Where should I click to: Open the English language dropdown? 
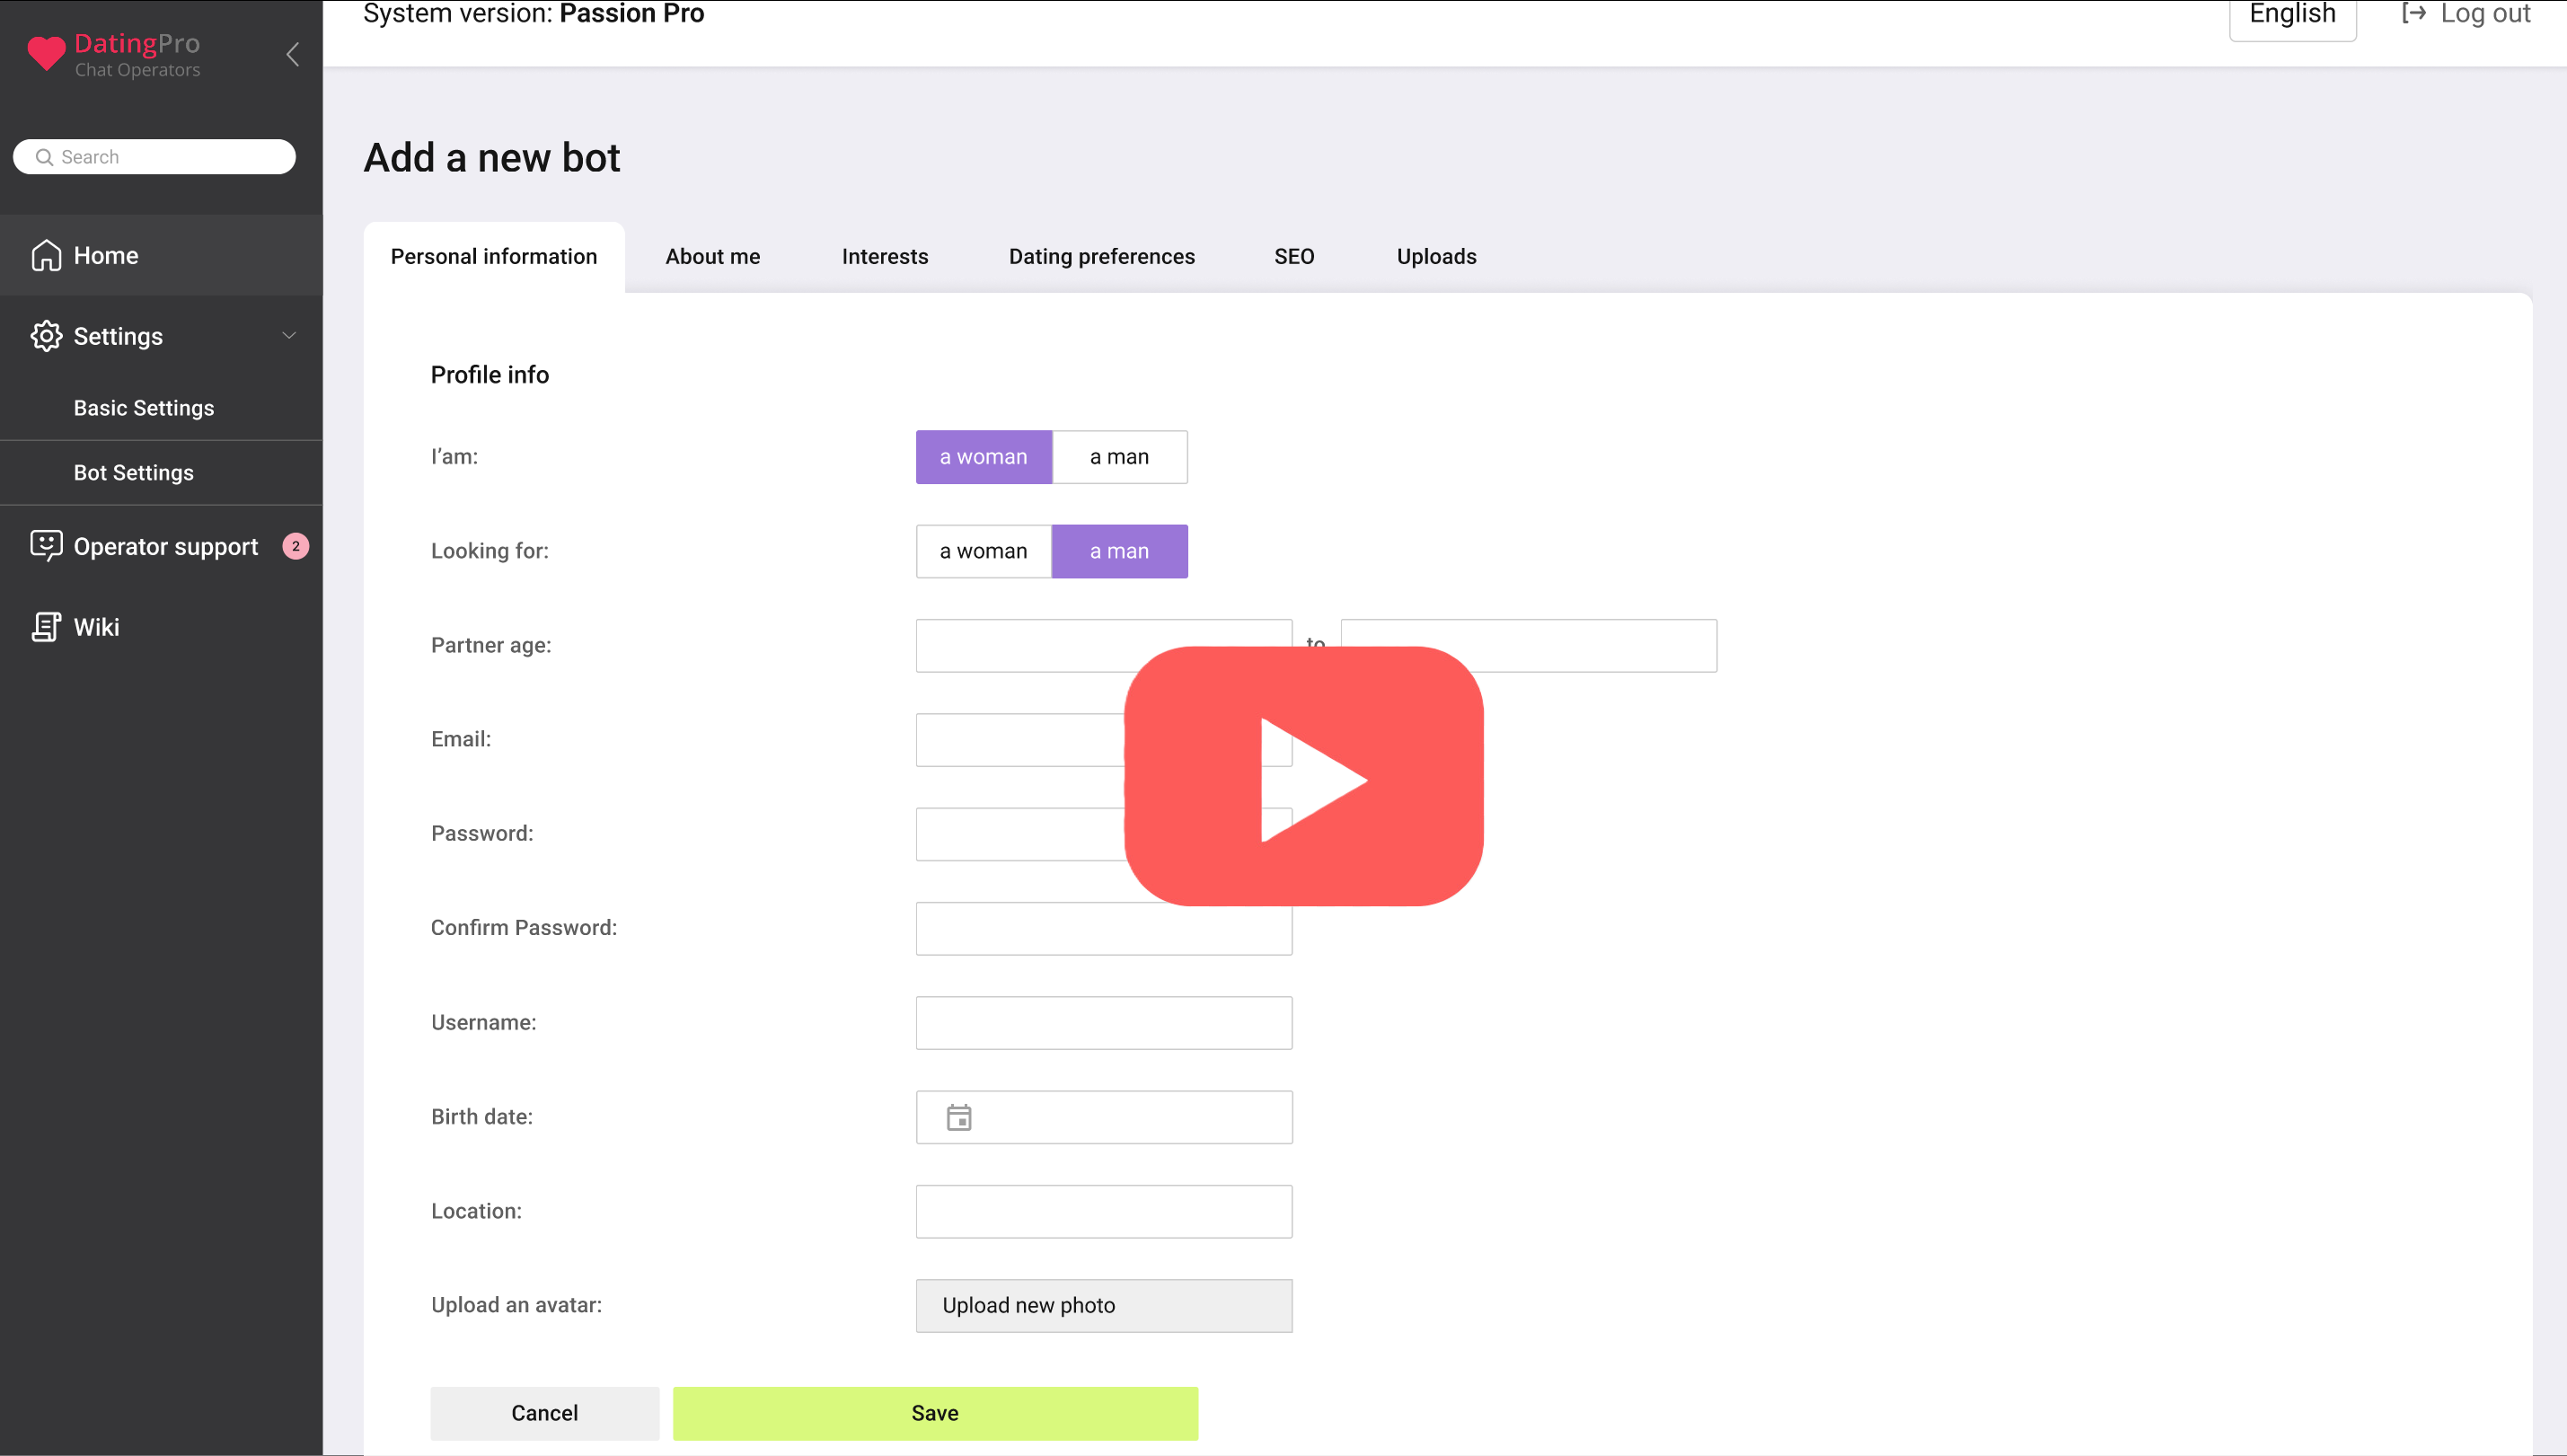tap(2291, 16)
